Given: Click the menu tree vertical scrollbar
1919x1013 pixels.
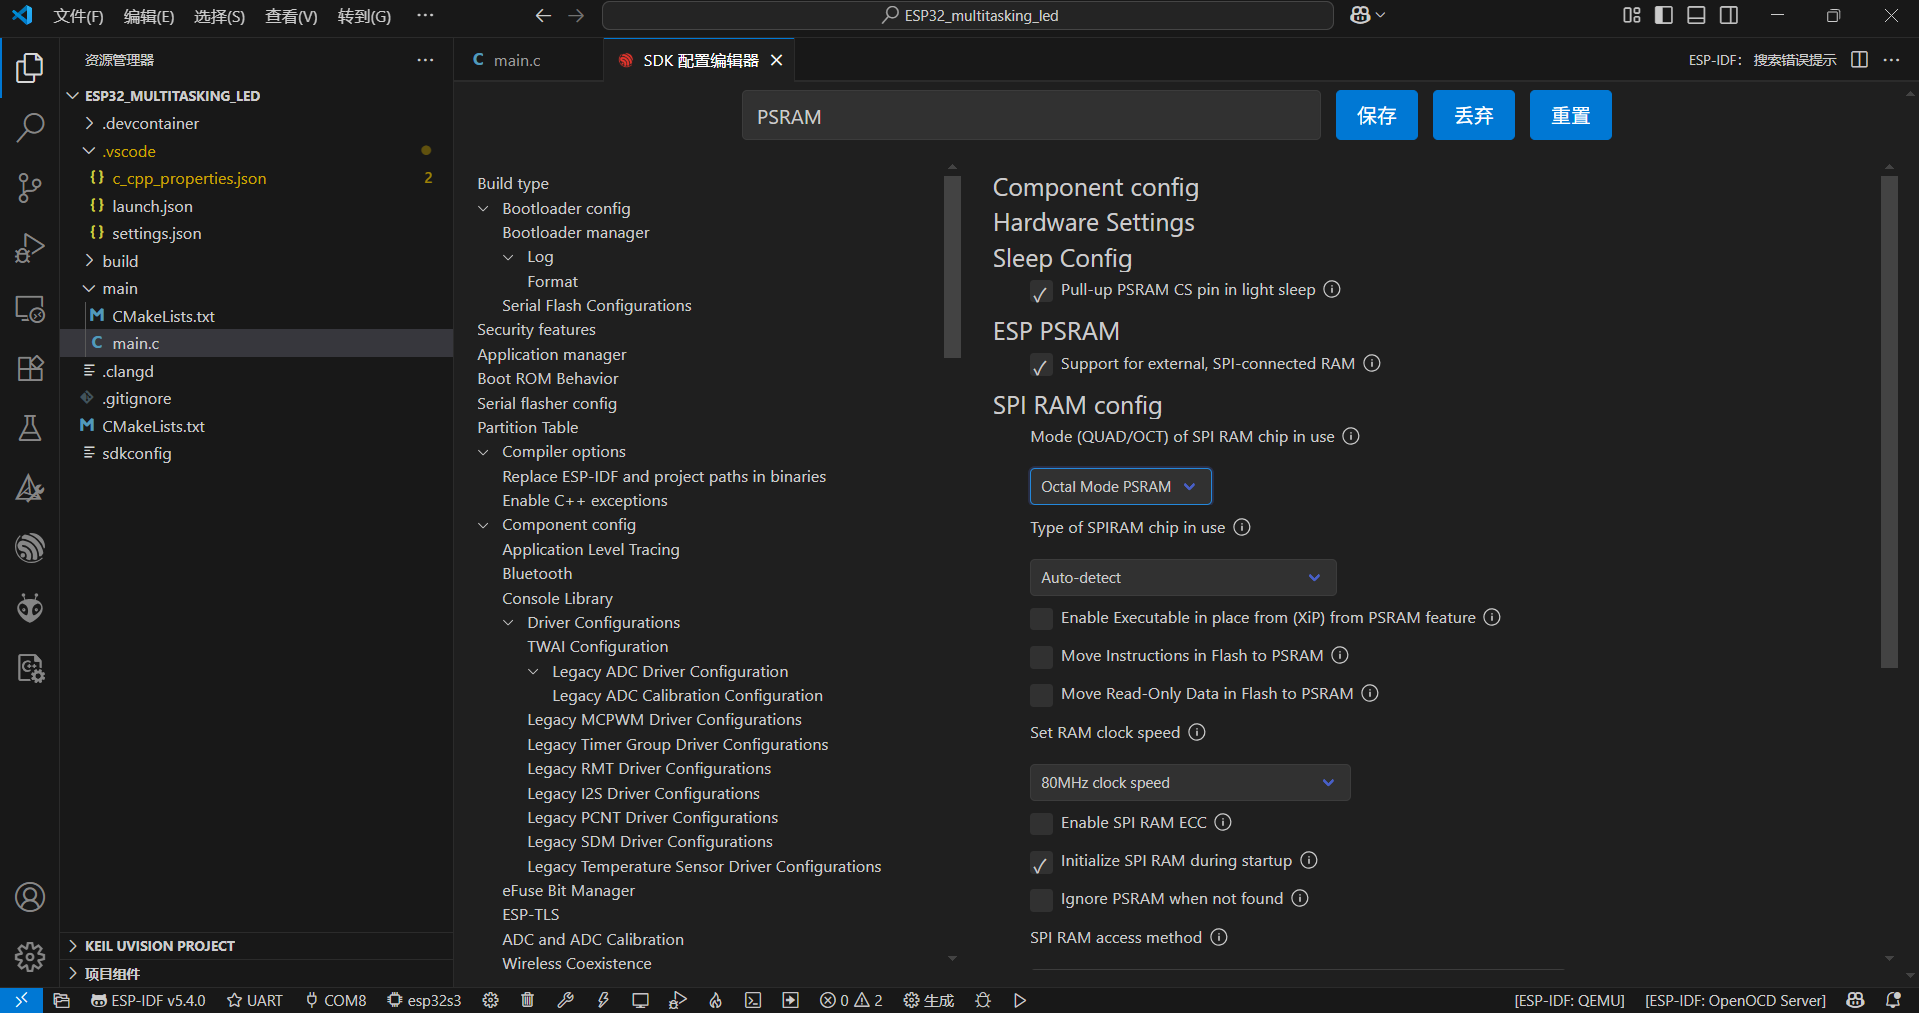Looking at the screenshot, I should pos(952,266).
